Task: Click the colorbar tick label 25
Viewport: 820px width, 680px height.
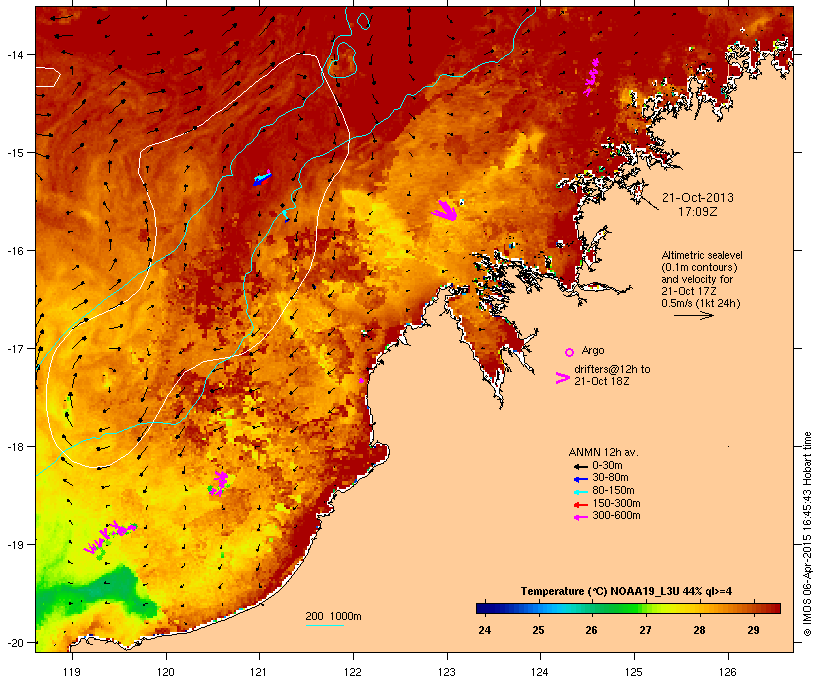Action: [538, 630]
